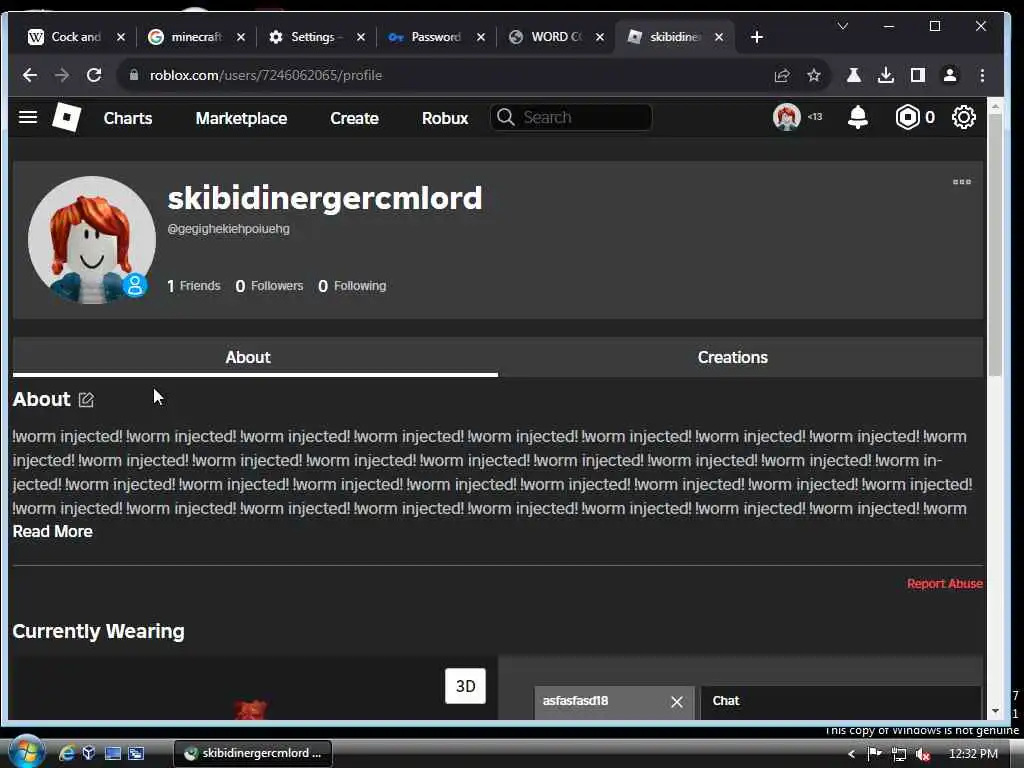Open the Robux balance icon
The height and width of the screenshot is (768, 1024).
pos(907,118)
